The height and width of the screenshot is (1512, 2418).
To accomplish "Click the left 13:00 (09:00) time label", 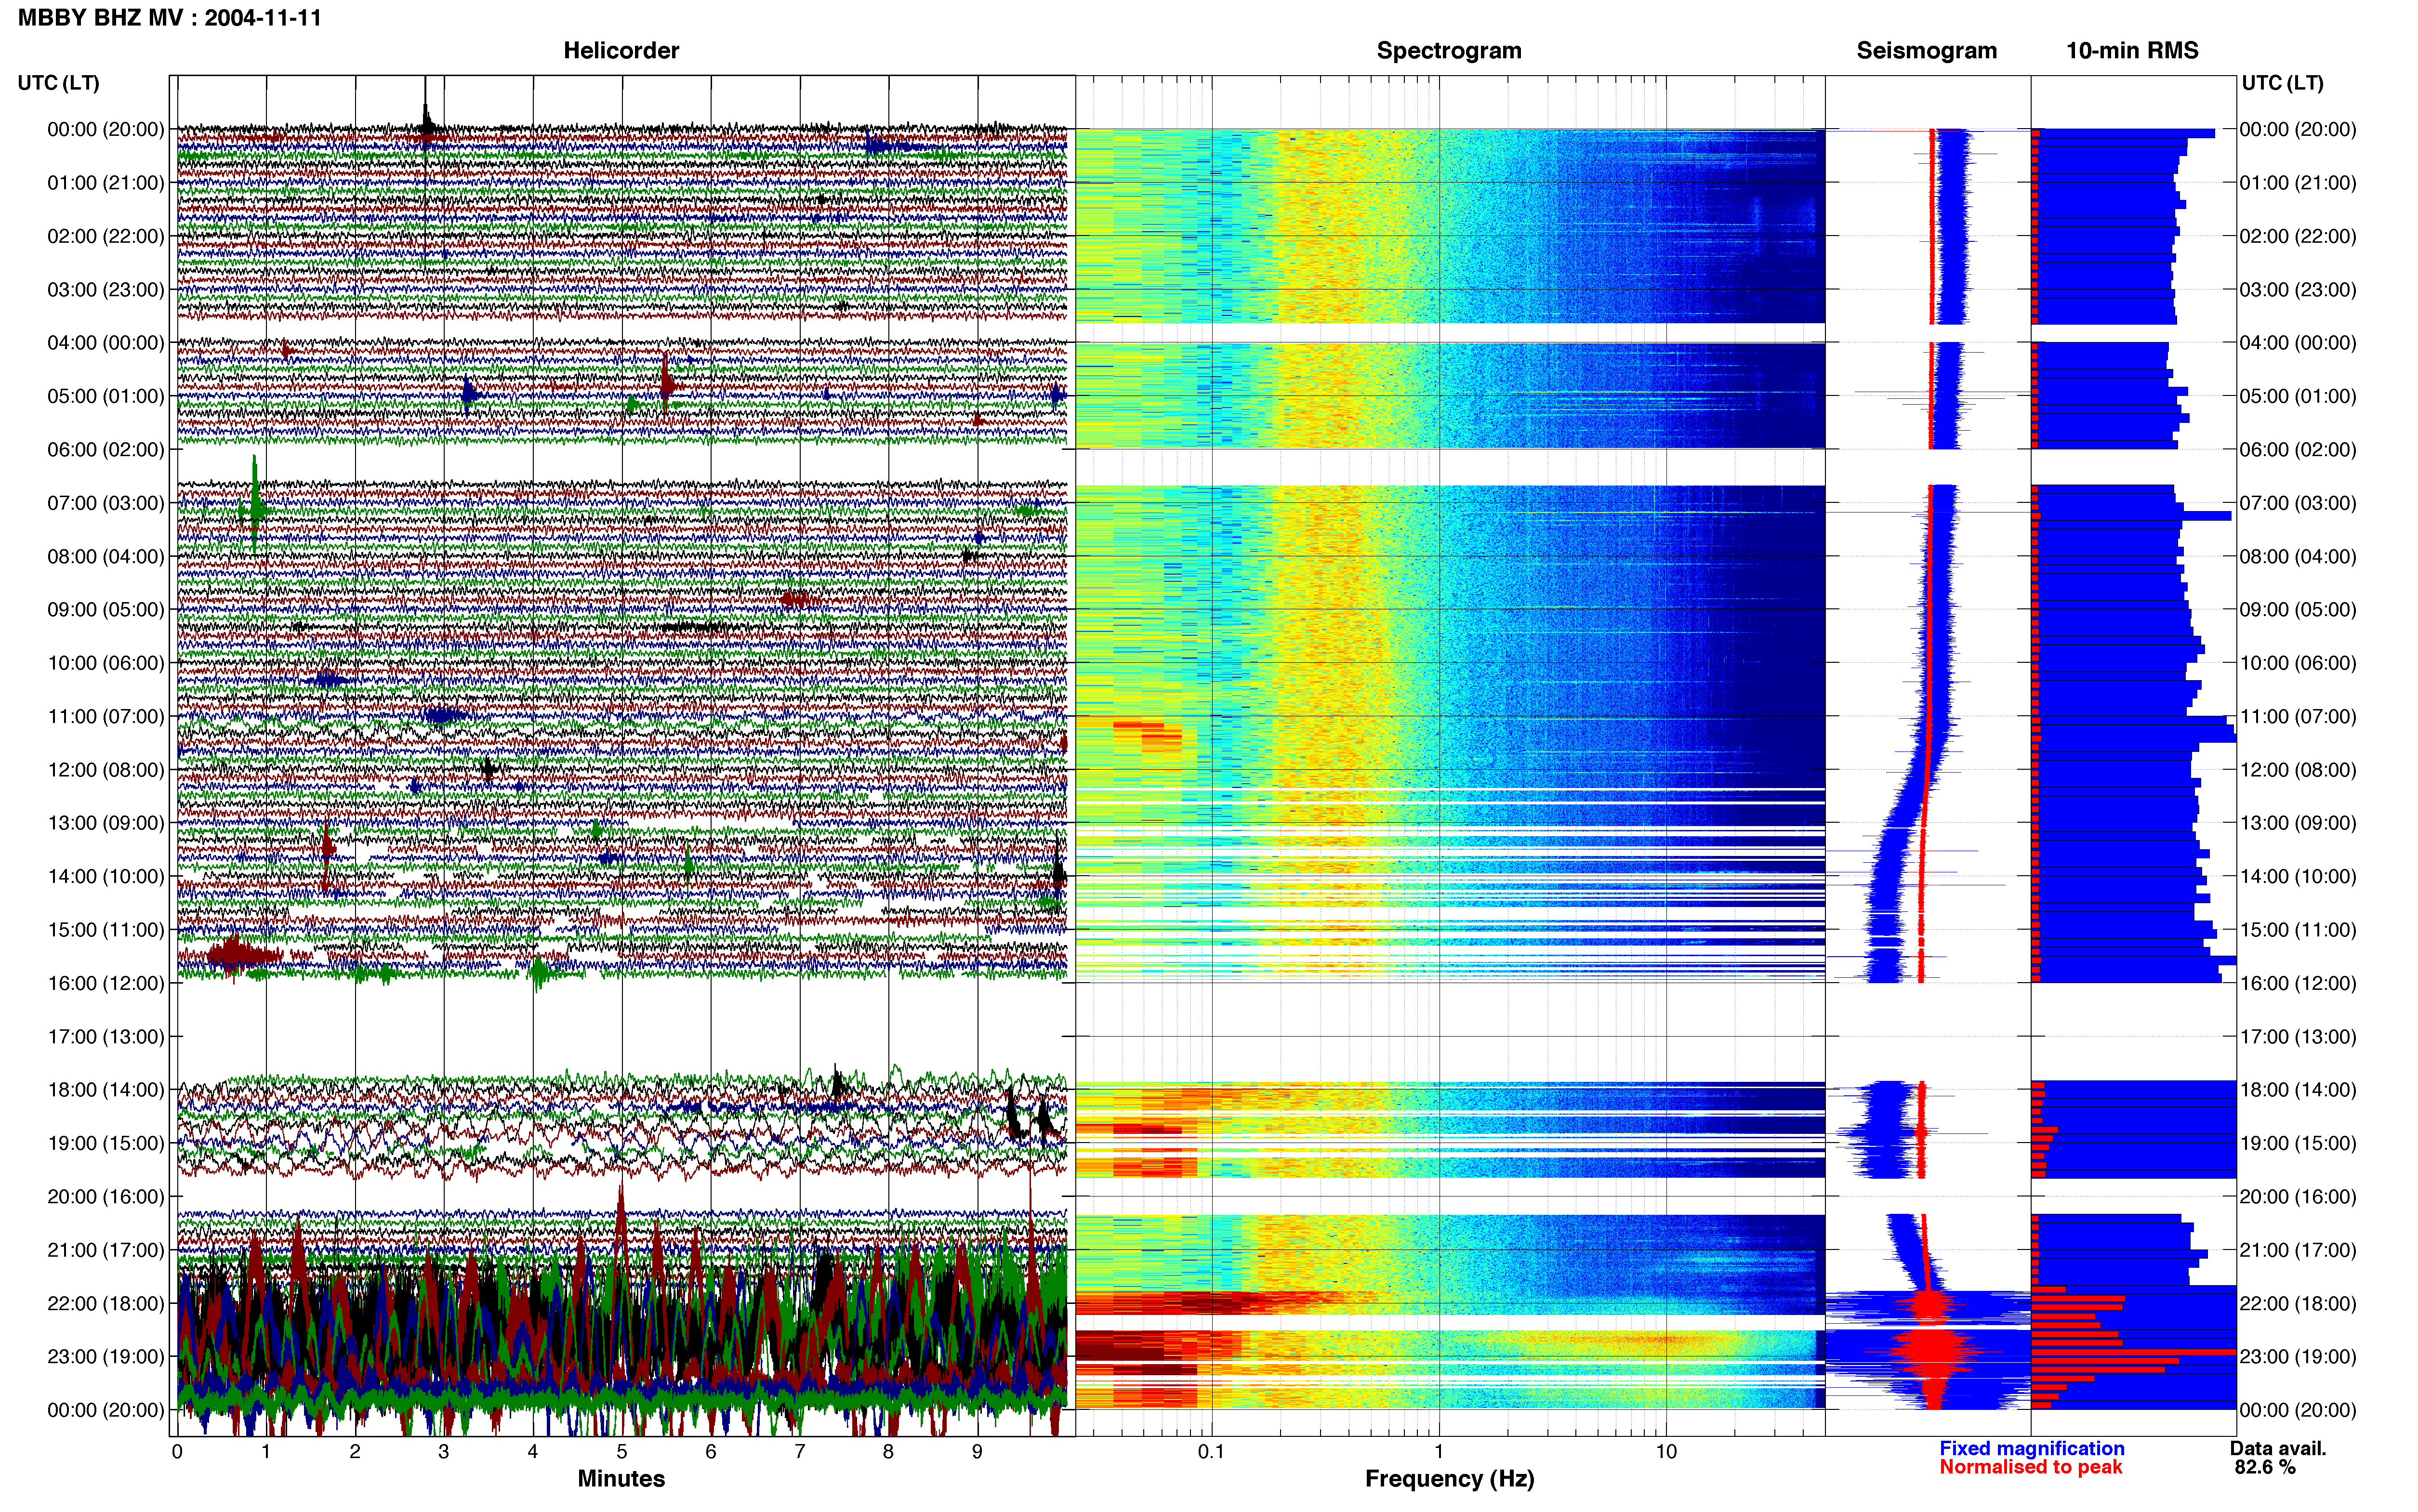I will (x=106, y=822).
